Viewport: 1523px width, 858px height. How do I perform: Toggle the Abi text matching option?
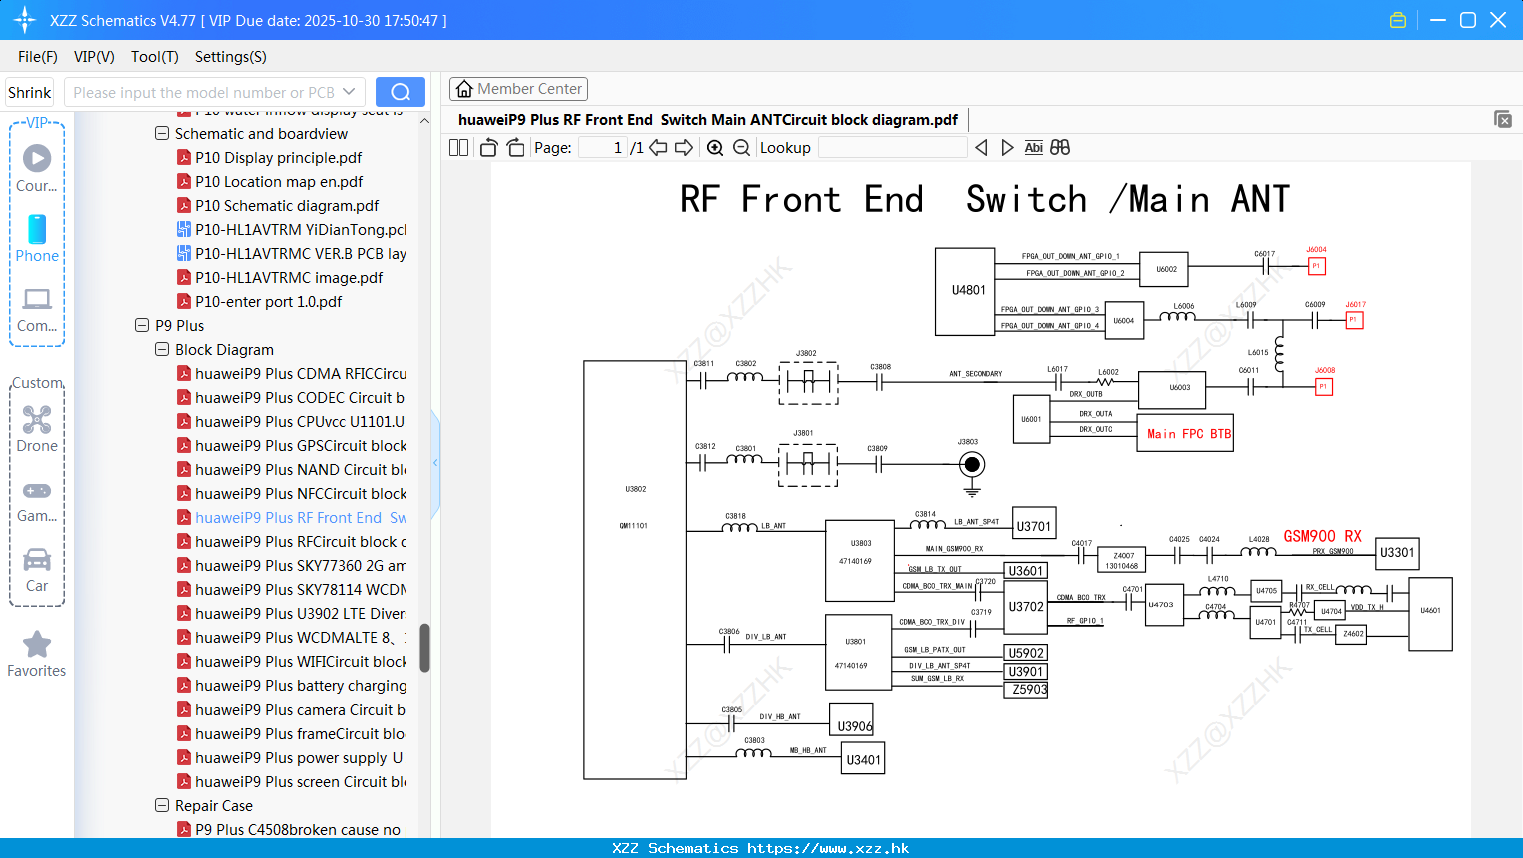click(x=1034, y=147)
